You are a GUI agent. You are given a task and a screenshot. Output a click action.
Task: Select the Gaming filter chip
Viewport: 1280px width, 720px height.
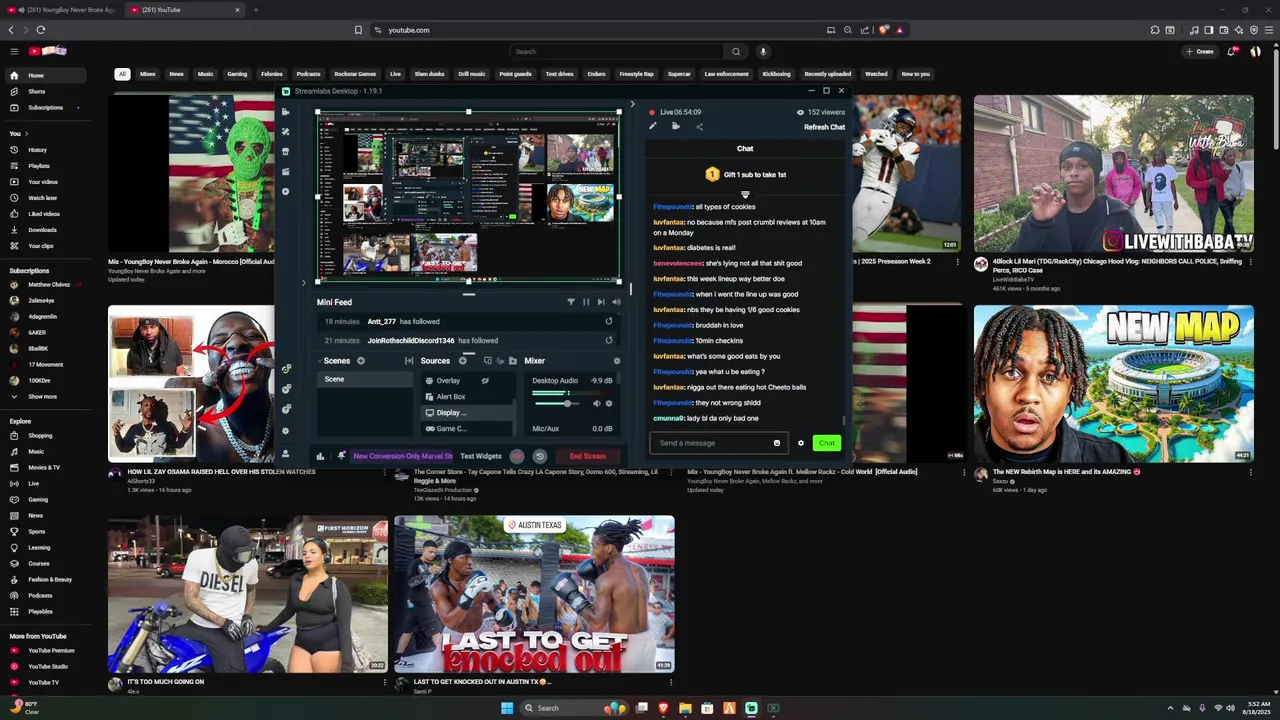[237, 74]
